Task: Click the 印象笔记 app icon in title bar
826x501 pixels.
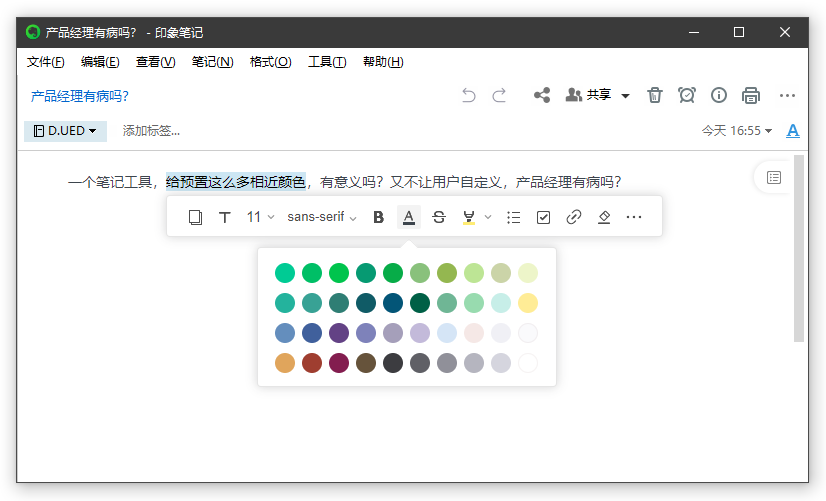Action: 33,32
